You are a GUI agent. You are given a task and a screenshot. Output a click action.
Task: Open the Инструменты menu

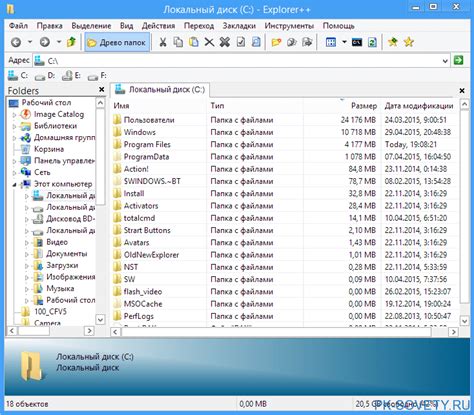pos(289,26)
